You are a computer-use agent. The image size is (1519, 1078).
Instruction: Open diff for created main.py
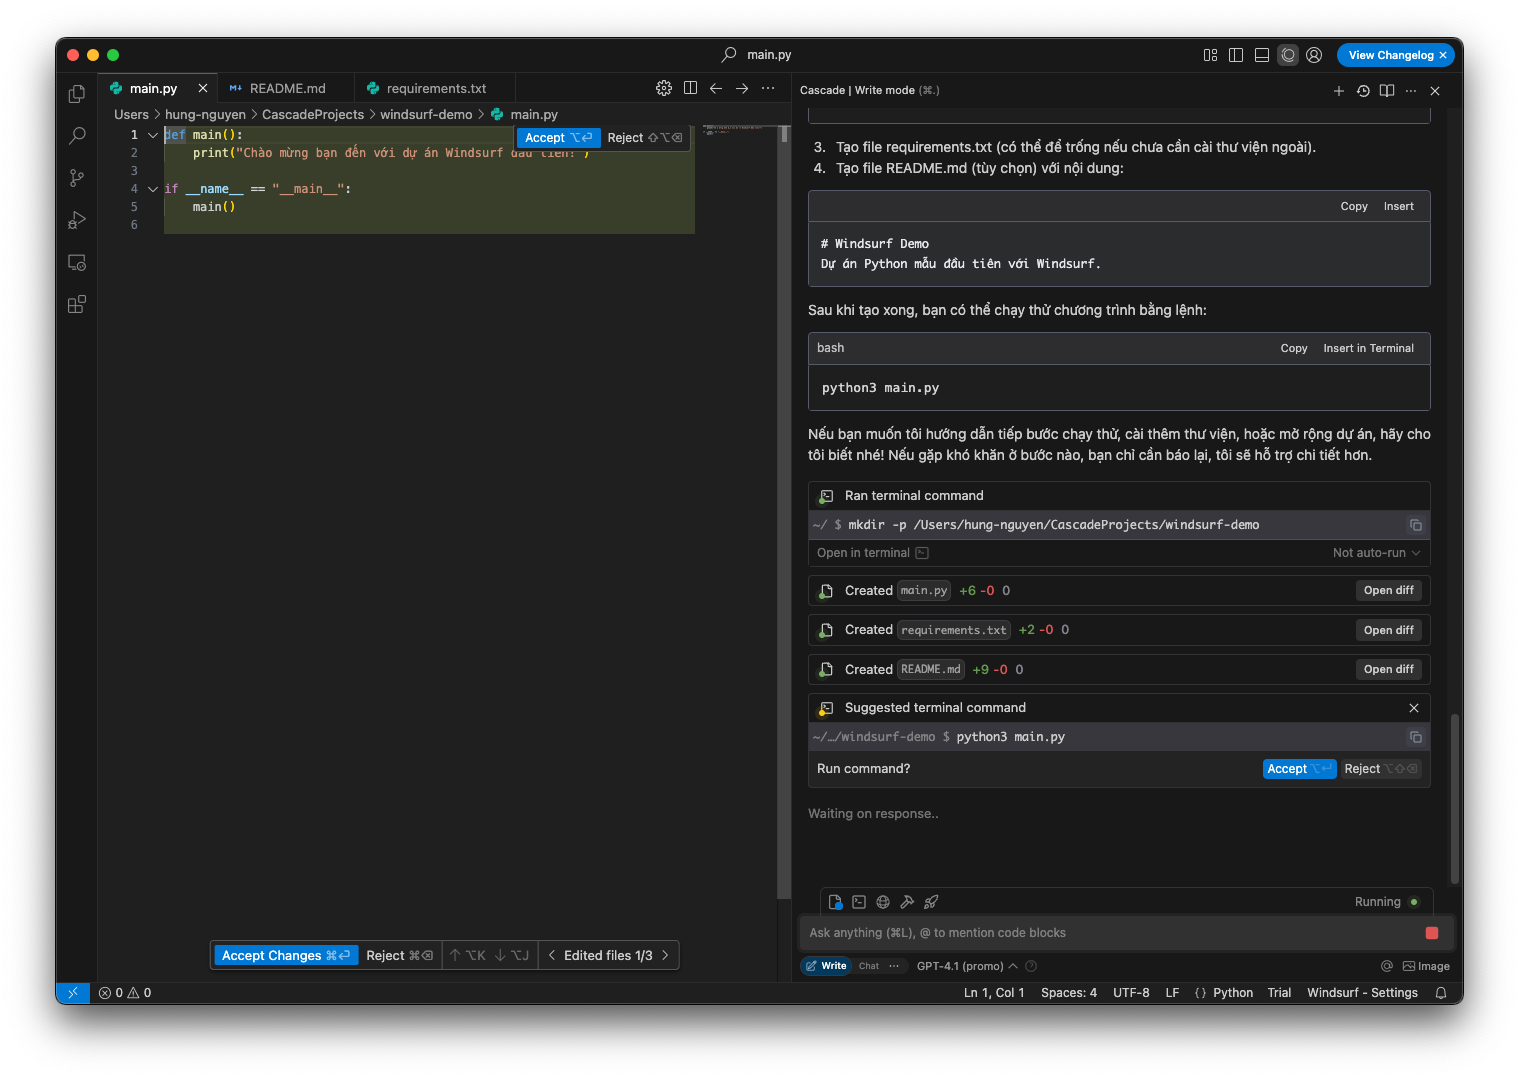tap(1389, 591)
